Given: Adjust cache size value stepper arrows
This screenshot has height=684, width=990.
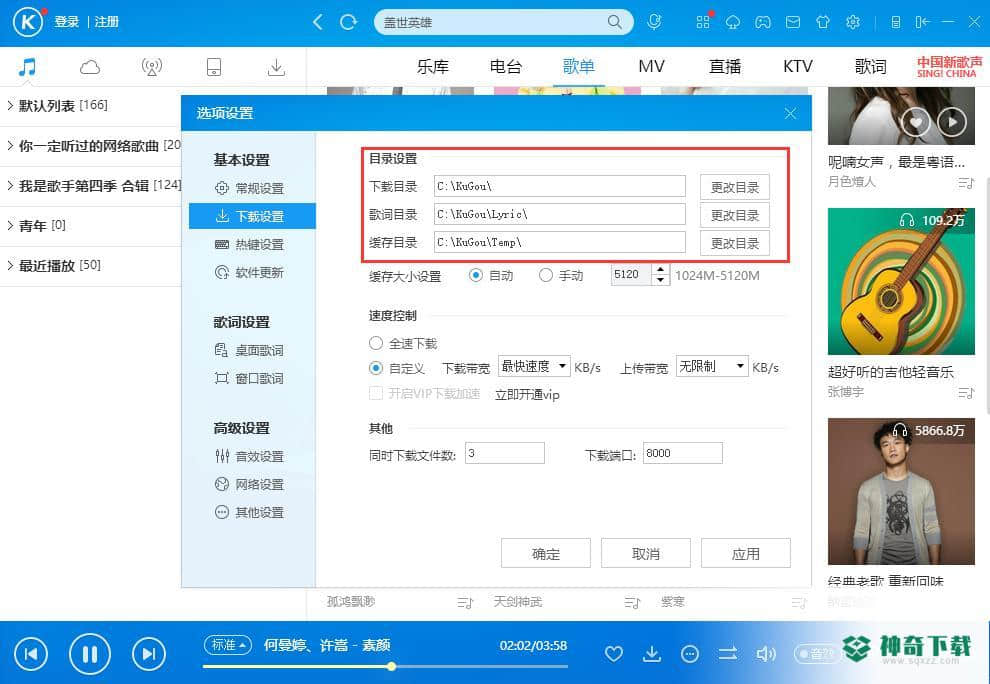Looking at the screenshot, I should (660, 275).
